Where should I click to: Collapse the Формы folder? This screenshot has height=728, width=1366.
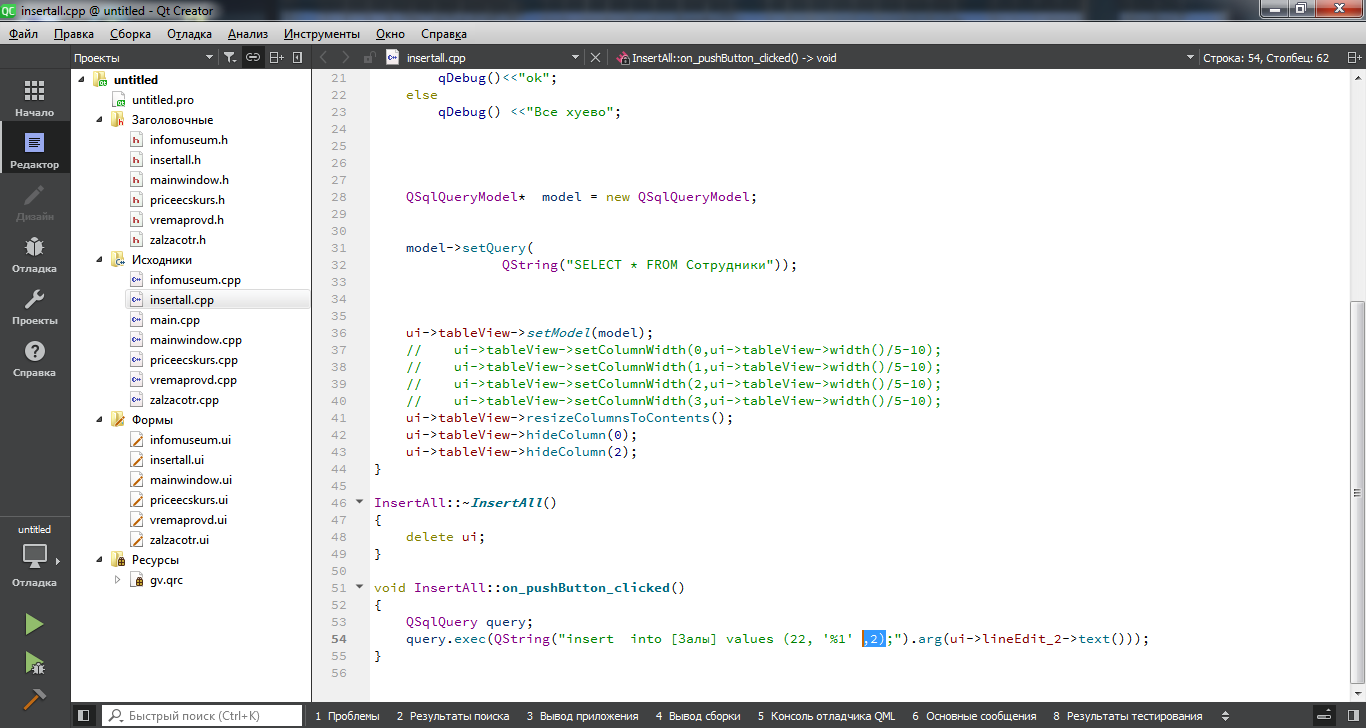tap(99, 420)
